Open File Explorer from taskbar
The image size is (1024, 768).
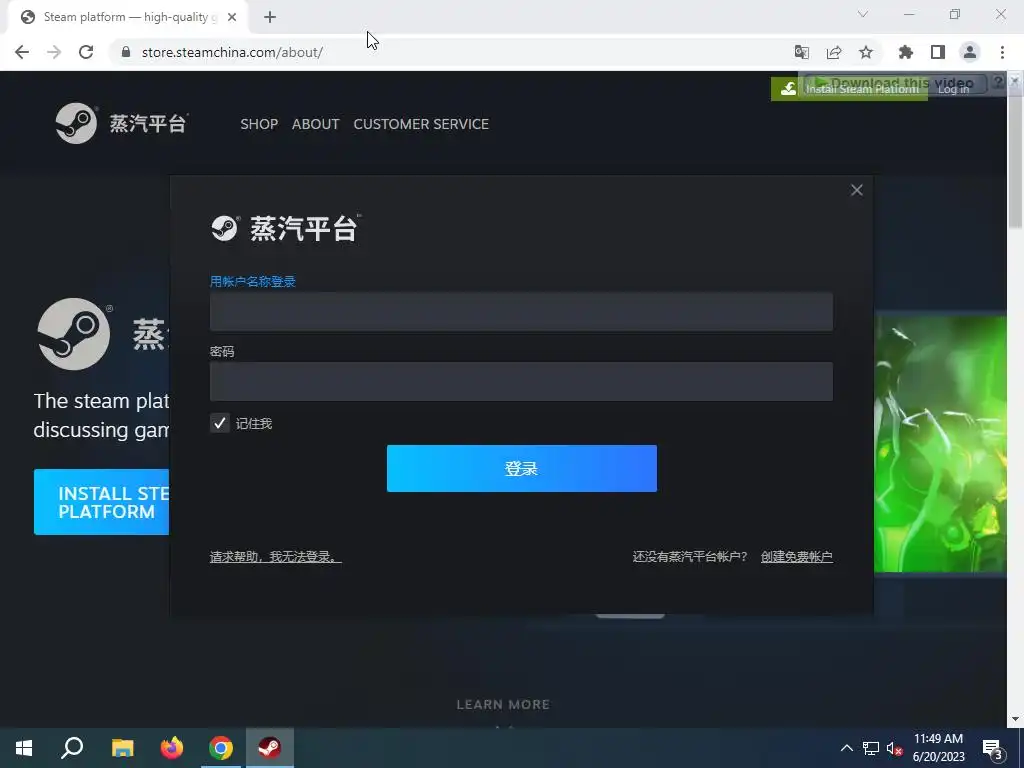click(122, 748)
